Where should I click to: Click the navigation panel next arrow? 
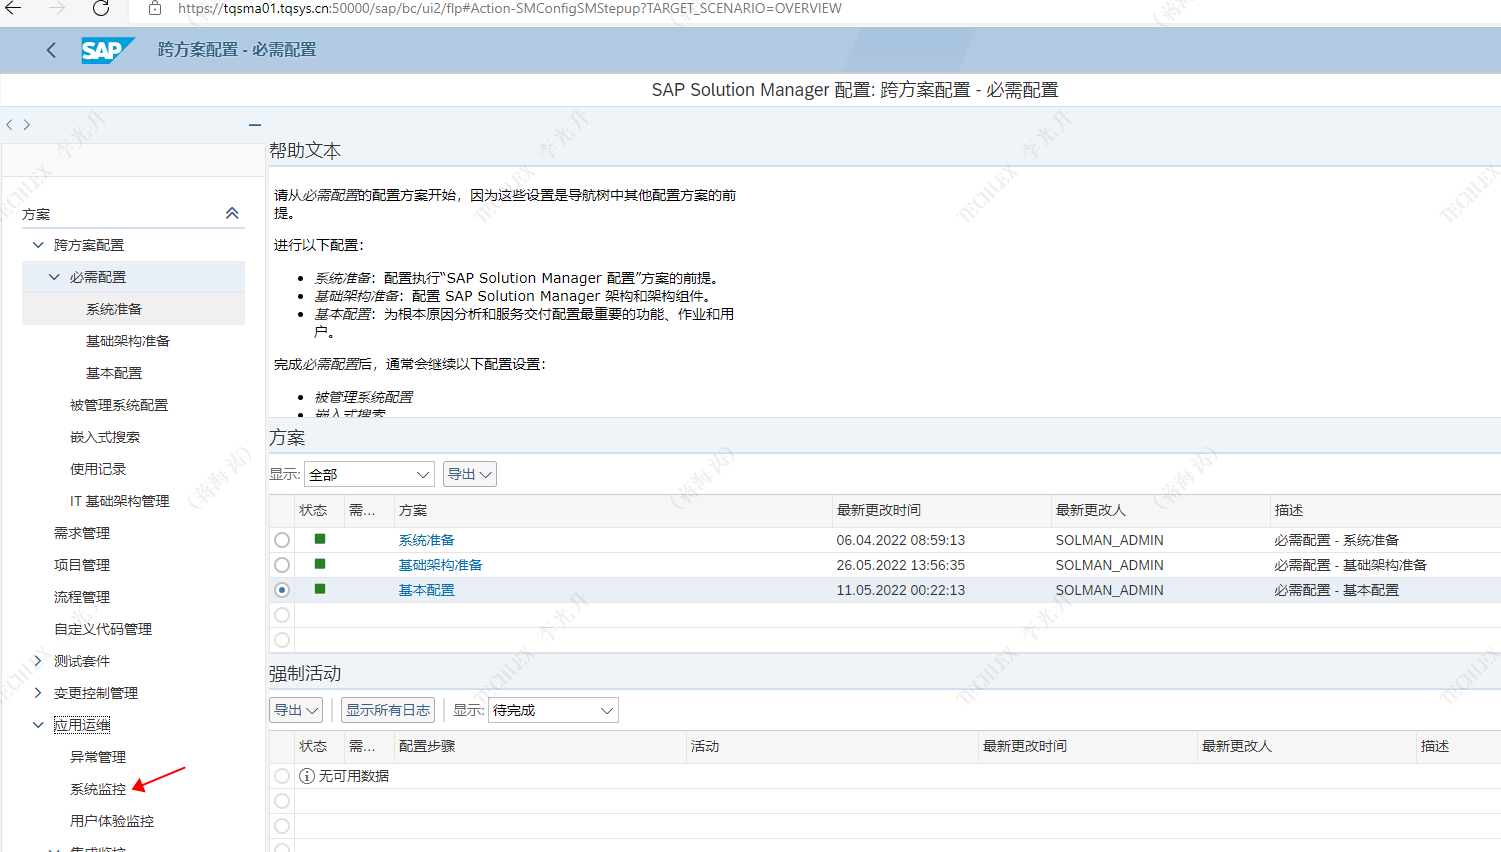tap(27, 125)
